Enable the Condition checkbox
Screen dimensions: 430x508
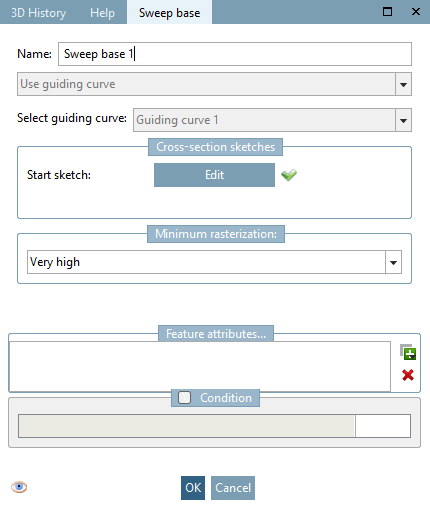(x=184, y=397)
